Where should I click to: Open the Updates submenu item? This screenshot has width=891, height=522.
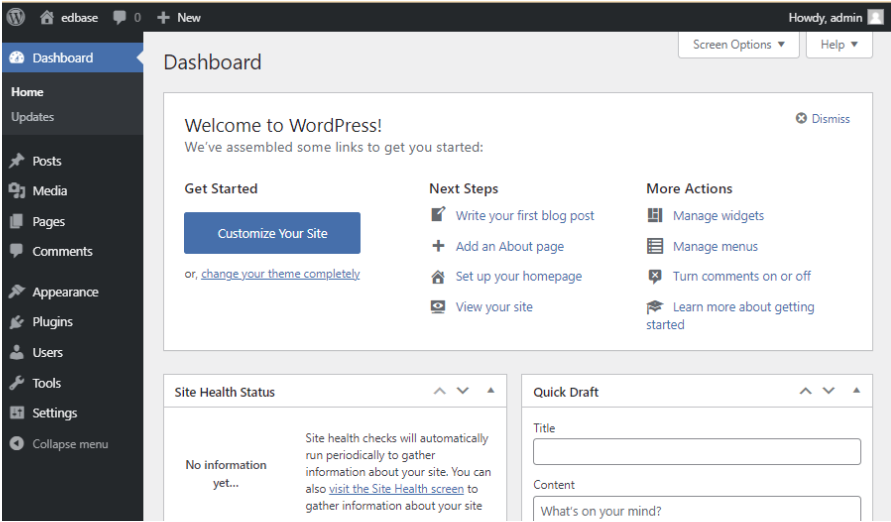click(32, 116)
